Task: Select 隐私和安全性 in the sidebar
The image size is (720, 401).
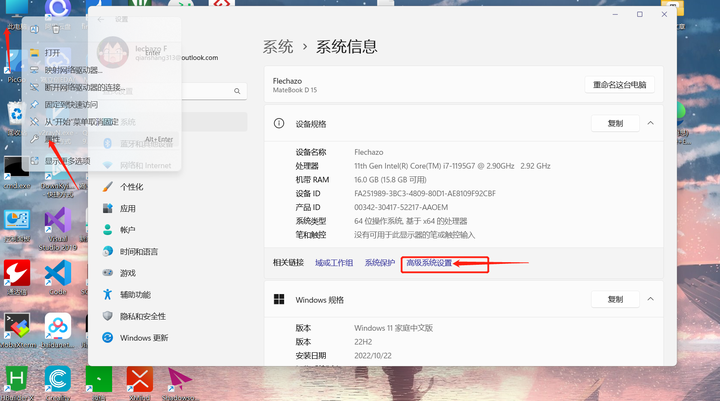Action: tap(142, 316)
